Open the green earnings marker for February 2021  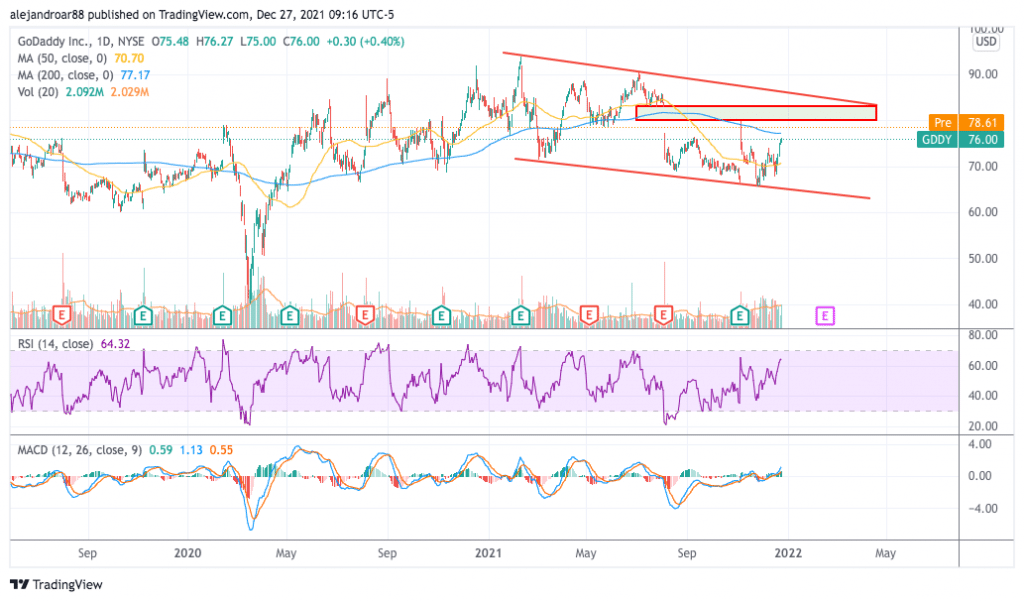click(x=520, y=316)
